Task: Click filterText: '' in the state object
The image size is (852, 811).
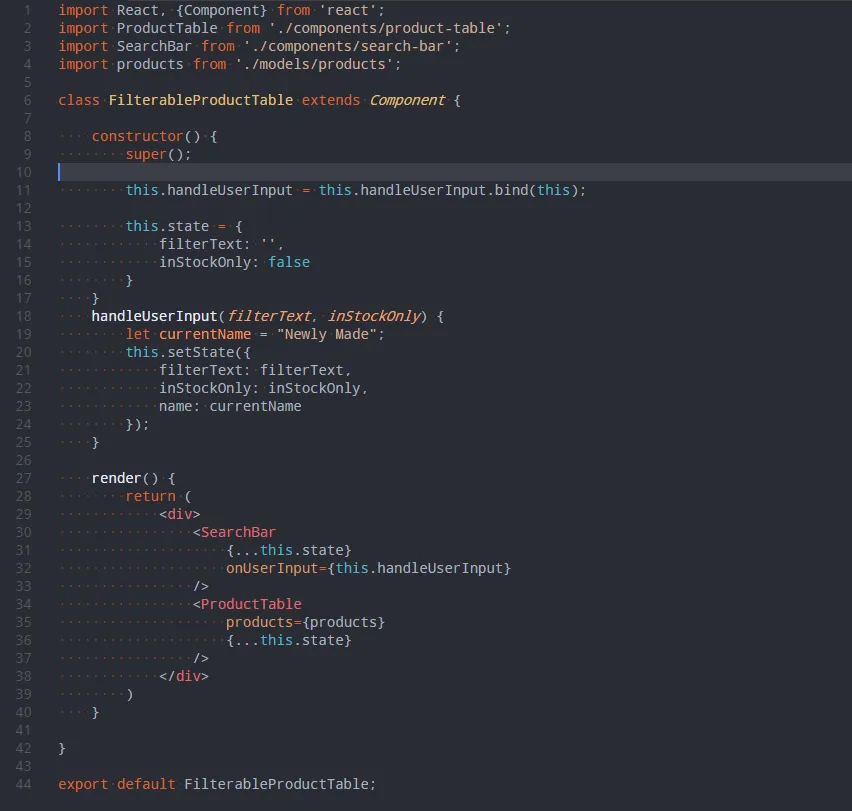Action: 217,244
